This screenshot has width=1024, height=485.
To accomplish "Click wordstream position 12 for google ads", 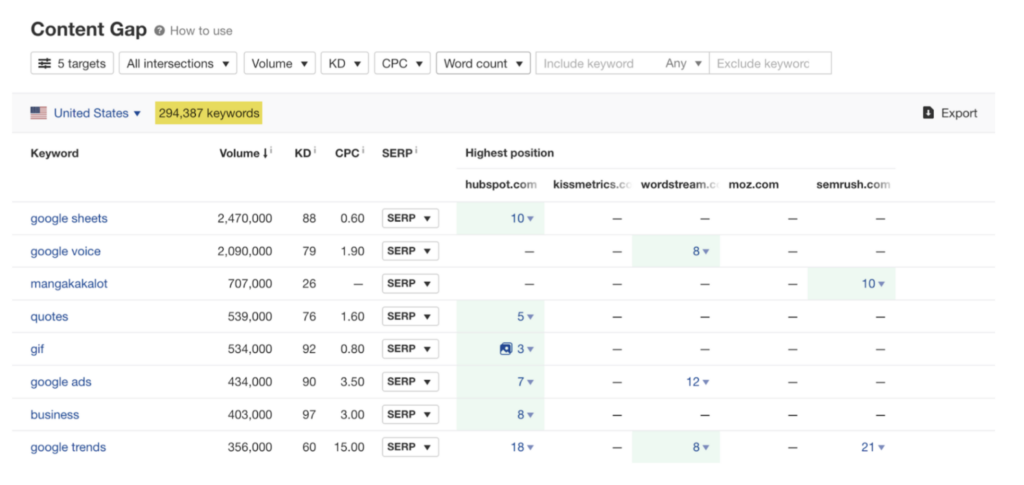I will point(698,382).
